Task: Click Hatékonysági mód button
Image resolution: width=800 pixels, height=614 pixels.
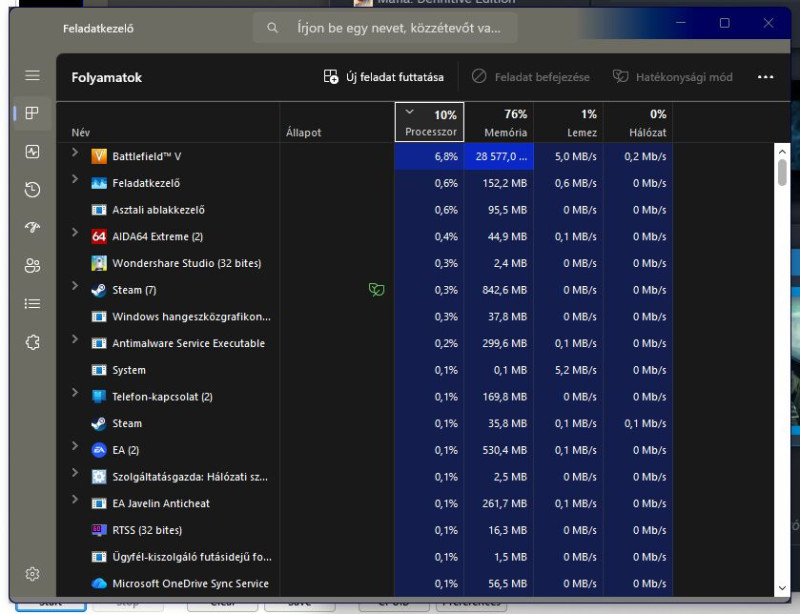Action: pyautogui.click(x=672, y=77)
